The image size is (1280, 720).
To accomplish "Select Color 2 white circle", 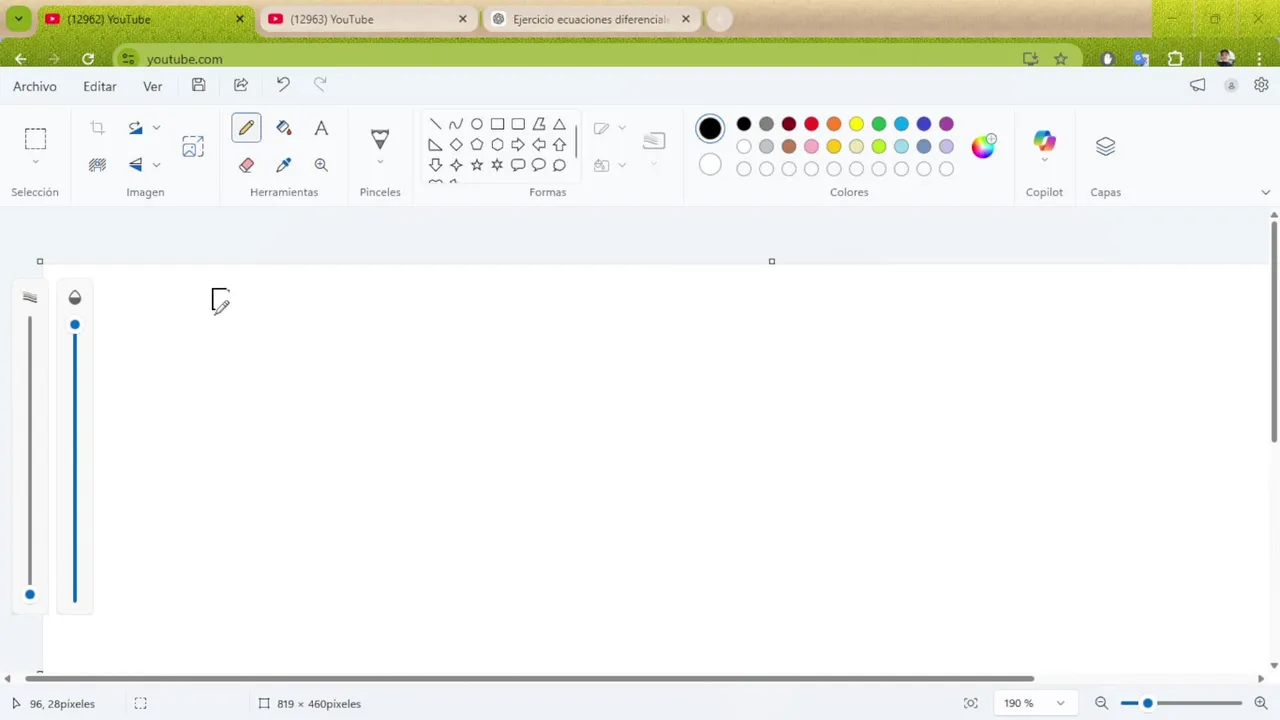I will pos(710,165).
